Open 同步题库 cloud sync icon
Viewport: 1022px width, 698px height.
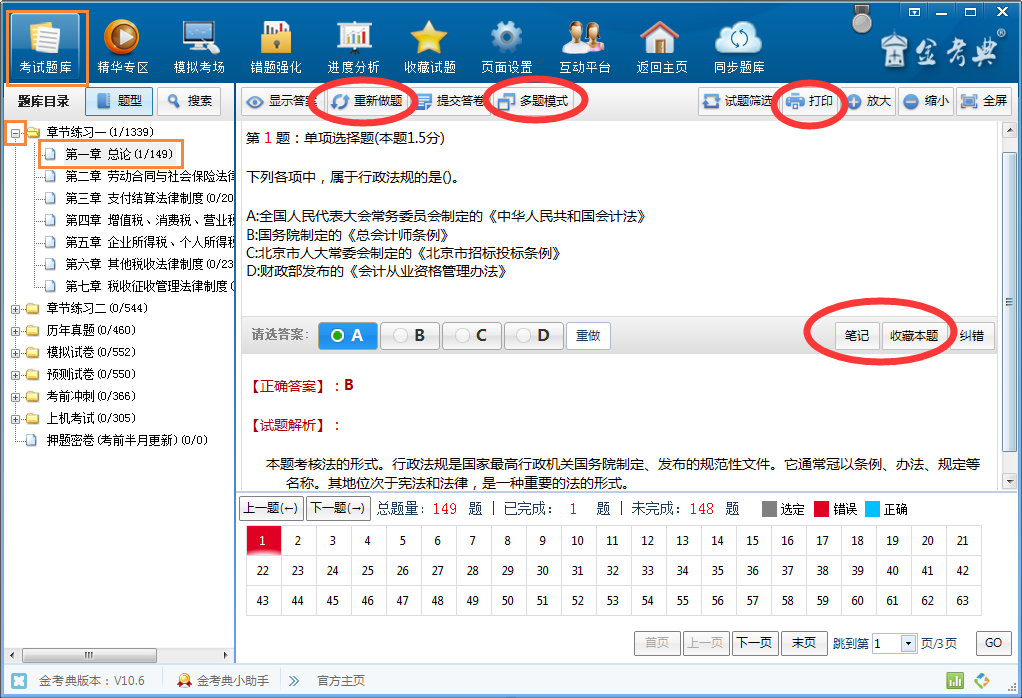(x=739, y=38)
